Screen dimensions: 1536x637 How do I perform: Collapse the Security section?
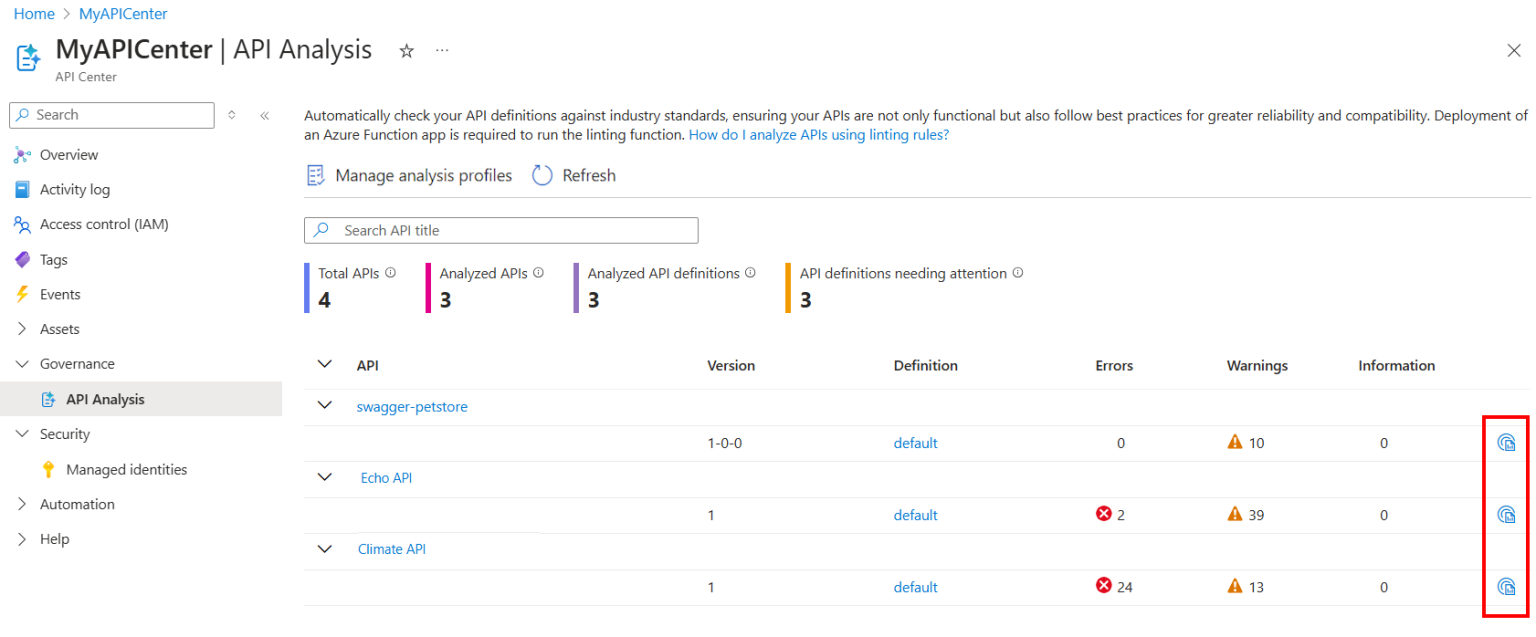coord(23,433)
